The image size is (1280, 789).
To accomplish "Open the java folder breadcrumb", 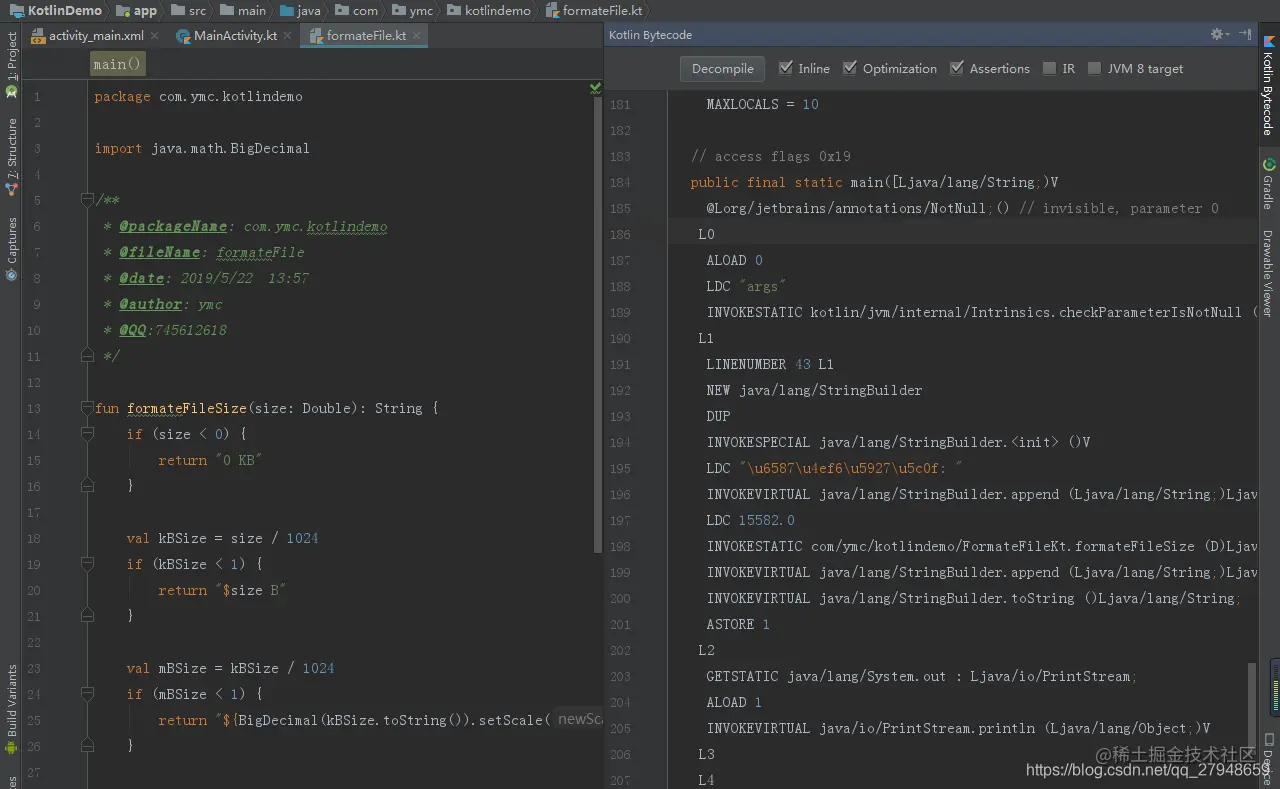I will (x=301, y=10).
